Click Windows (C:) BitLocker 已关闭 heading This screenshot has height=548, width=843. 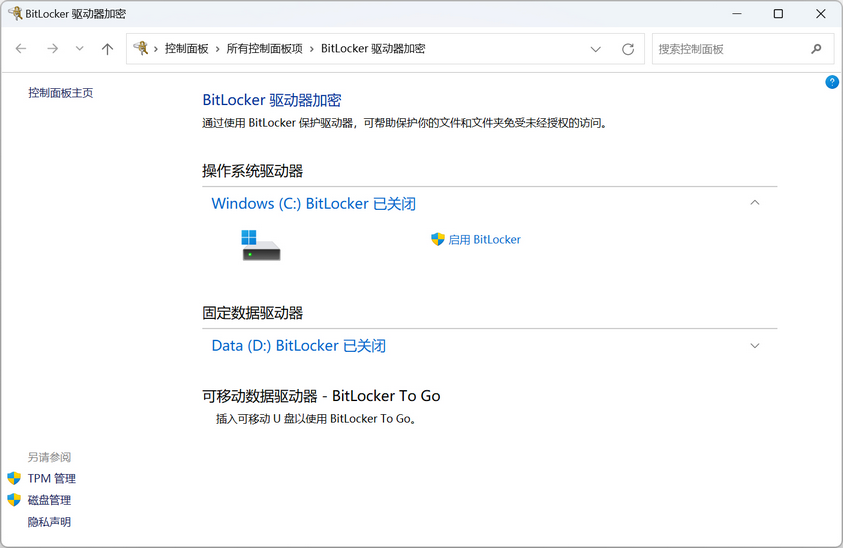(x=313, y=204)
